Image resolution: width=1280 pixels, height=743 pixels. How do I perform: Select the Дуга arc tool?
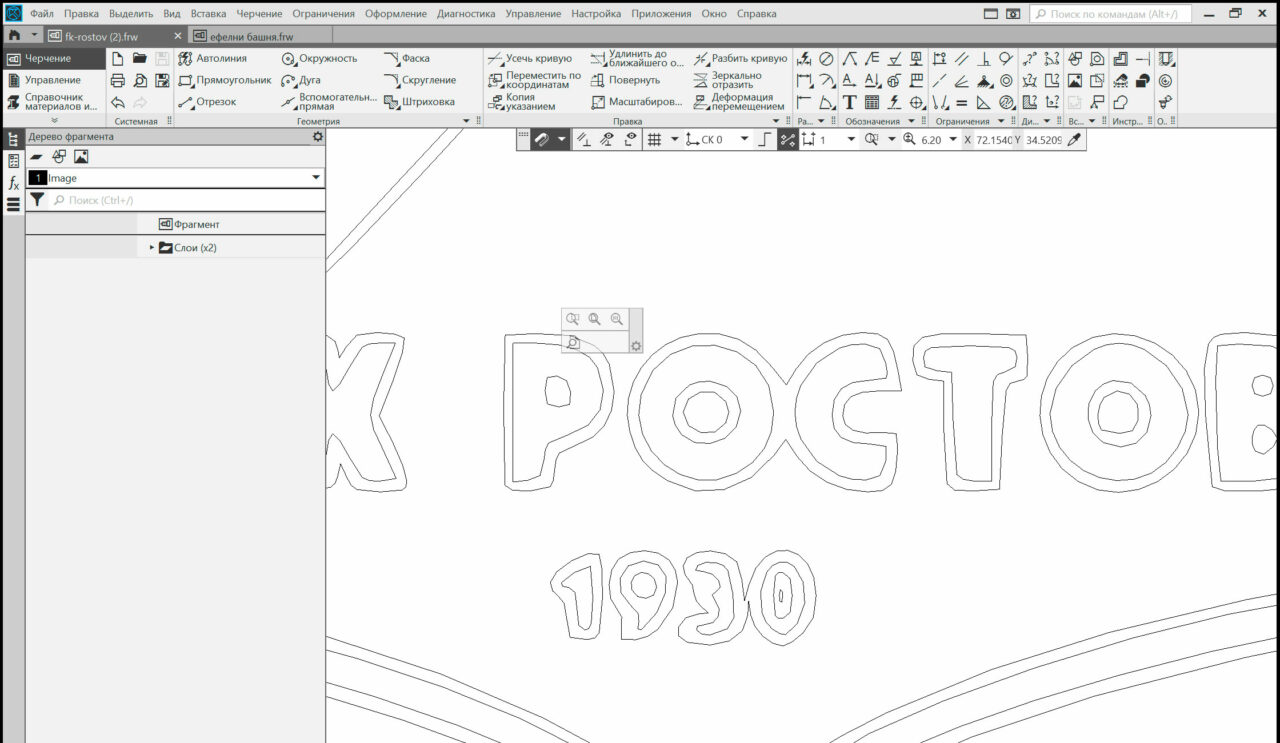click(x=301, y=80)
